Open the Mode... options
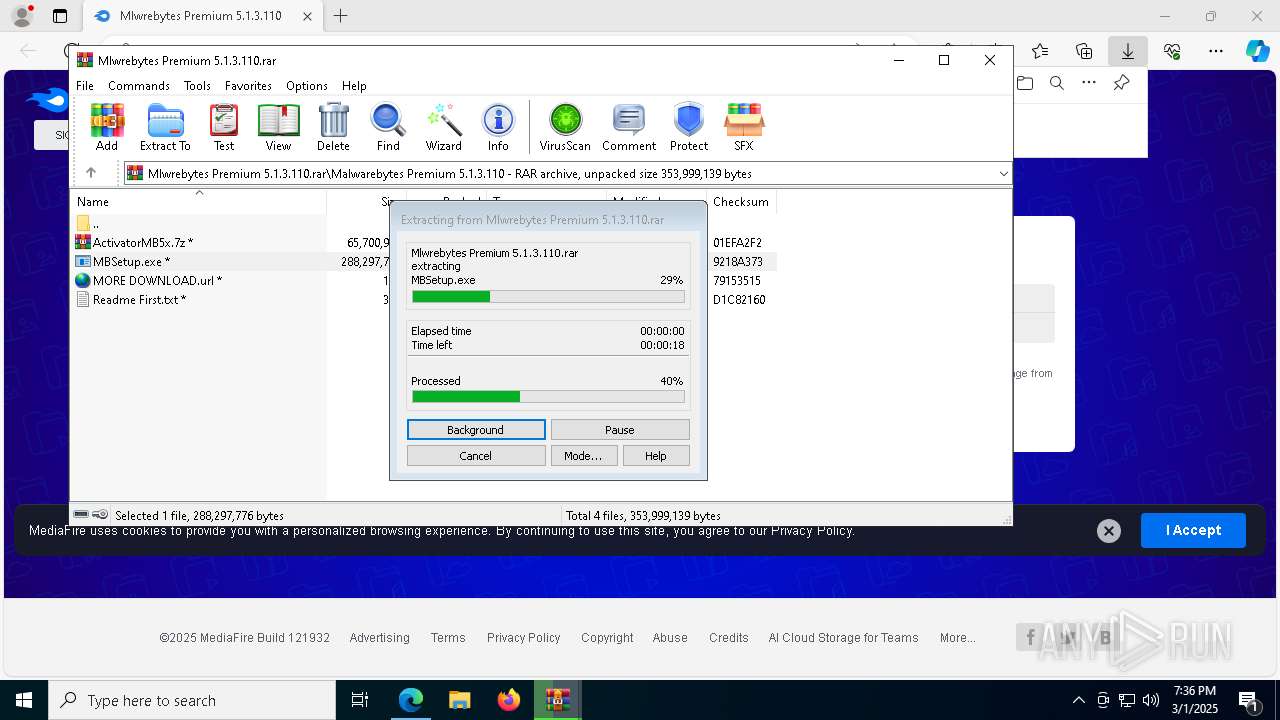Screen dimensions: 1280x720 click(x=583, y=456)
